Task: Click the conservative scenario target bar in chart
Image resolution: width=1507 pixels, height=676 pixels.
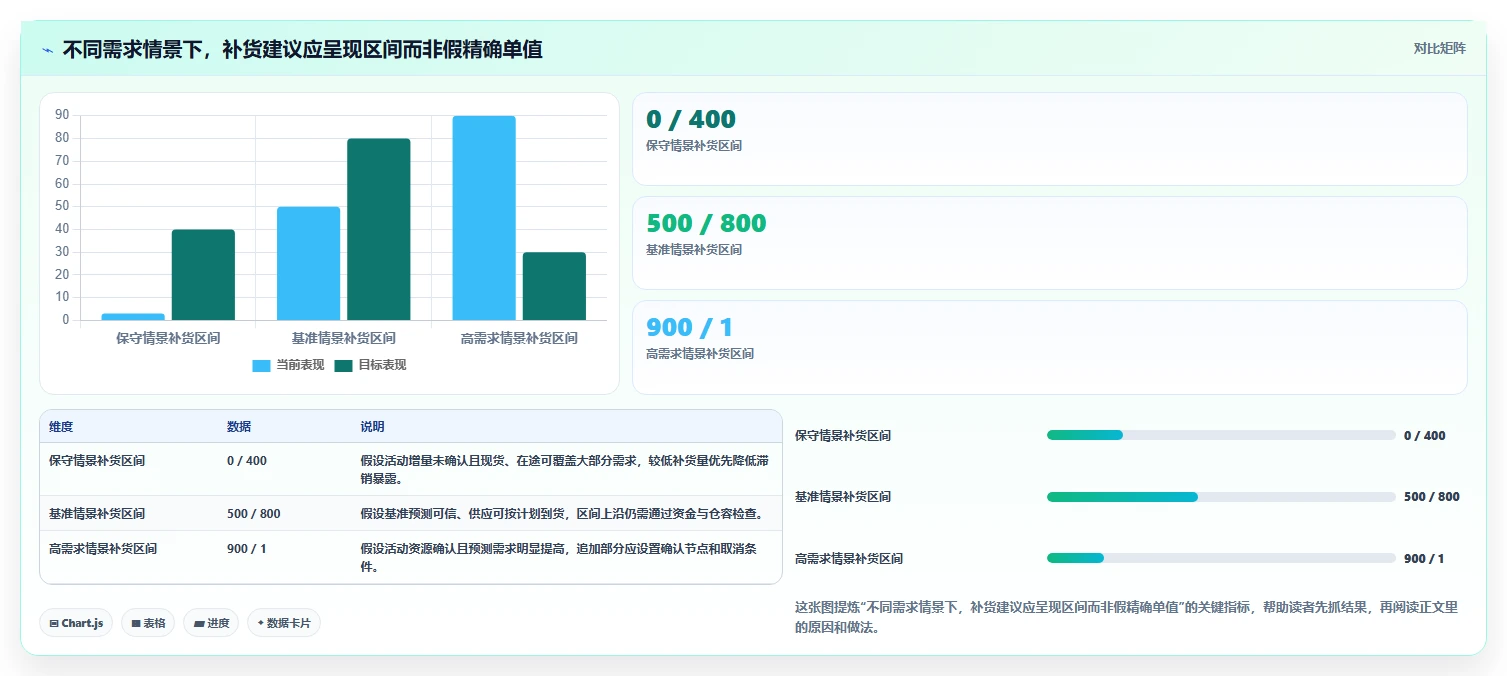Action: 203,275
